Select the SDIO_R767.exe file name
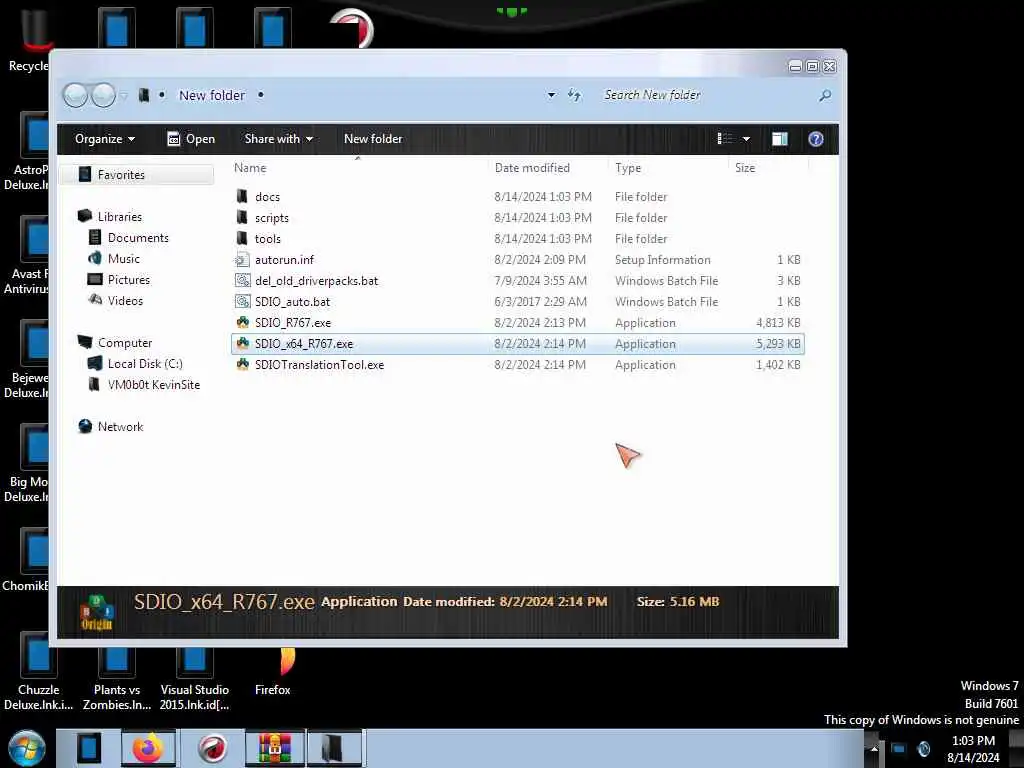The image size is (1024, 768). pyautogui.click(x=293, y=323)
